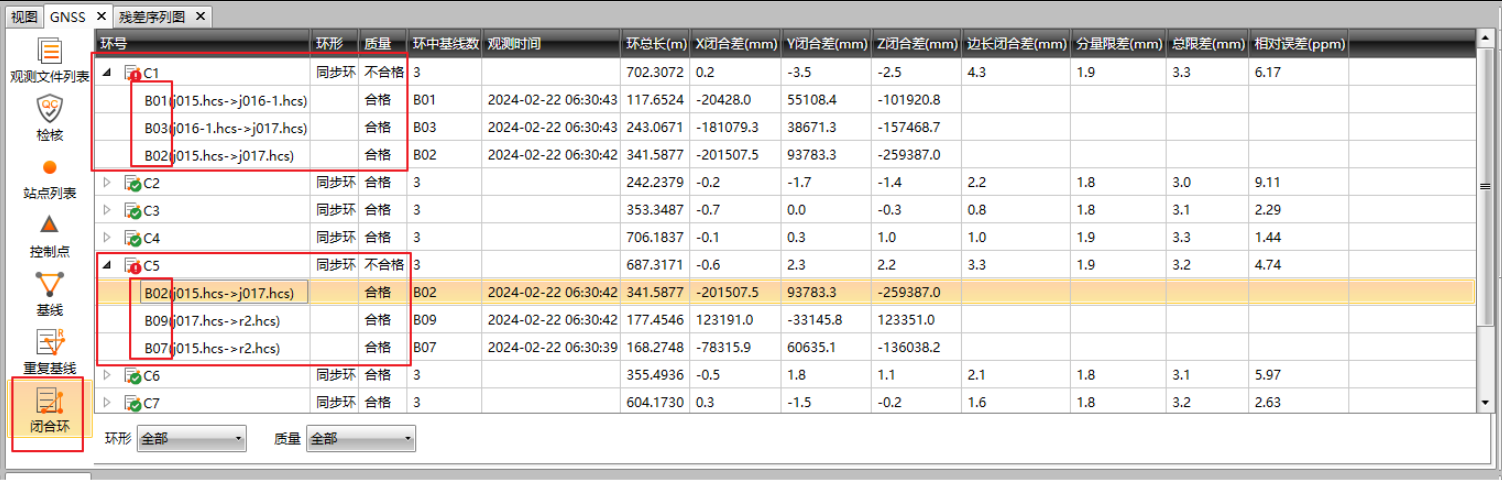Expand the C4 loop row

[x=108, y=238]
